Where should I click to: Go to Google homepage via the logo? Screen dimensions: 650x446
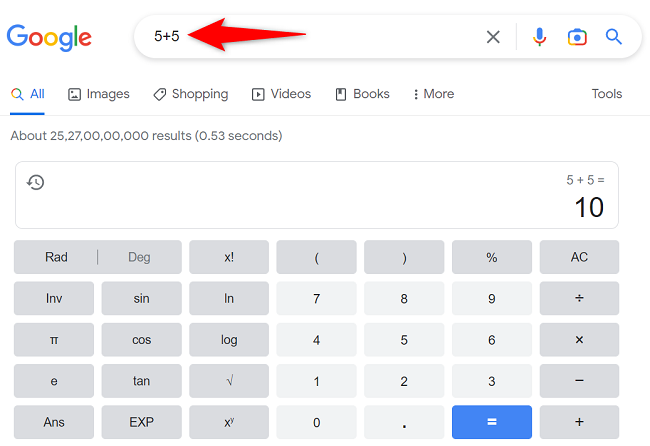tap(49, 38)
